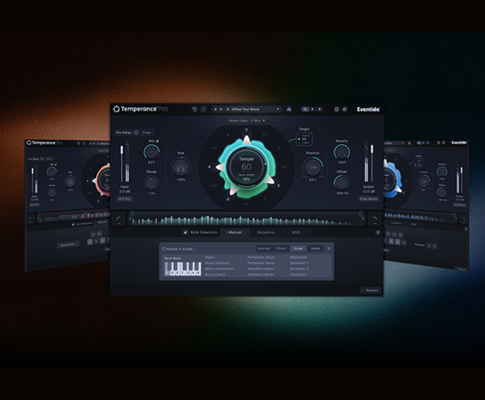Select note D# on the note wheel

tap(284, 167)
